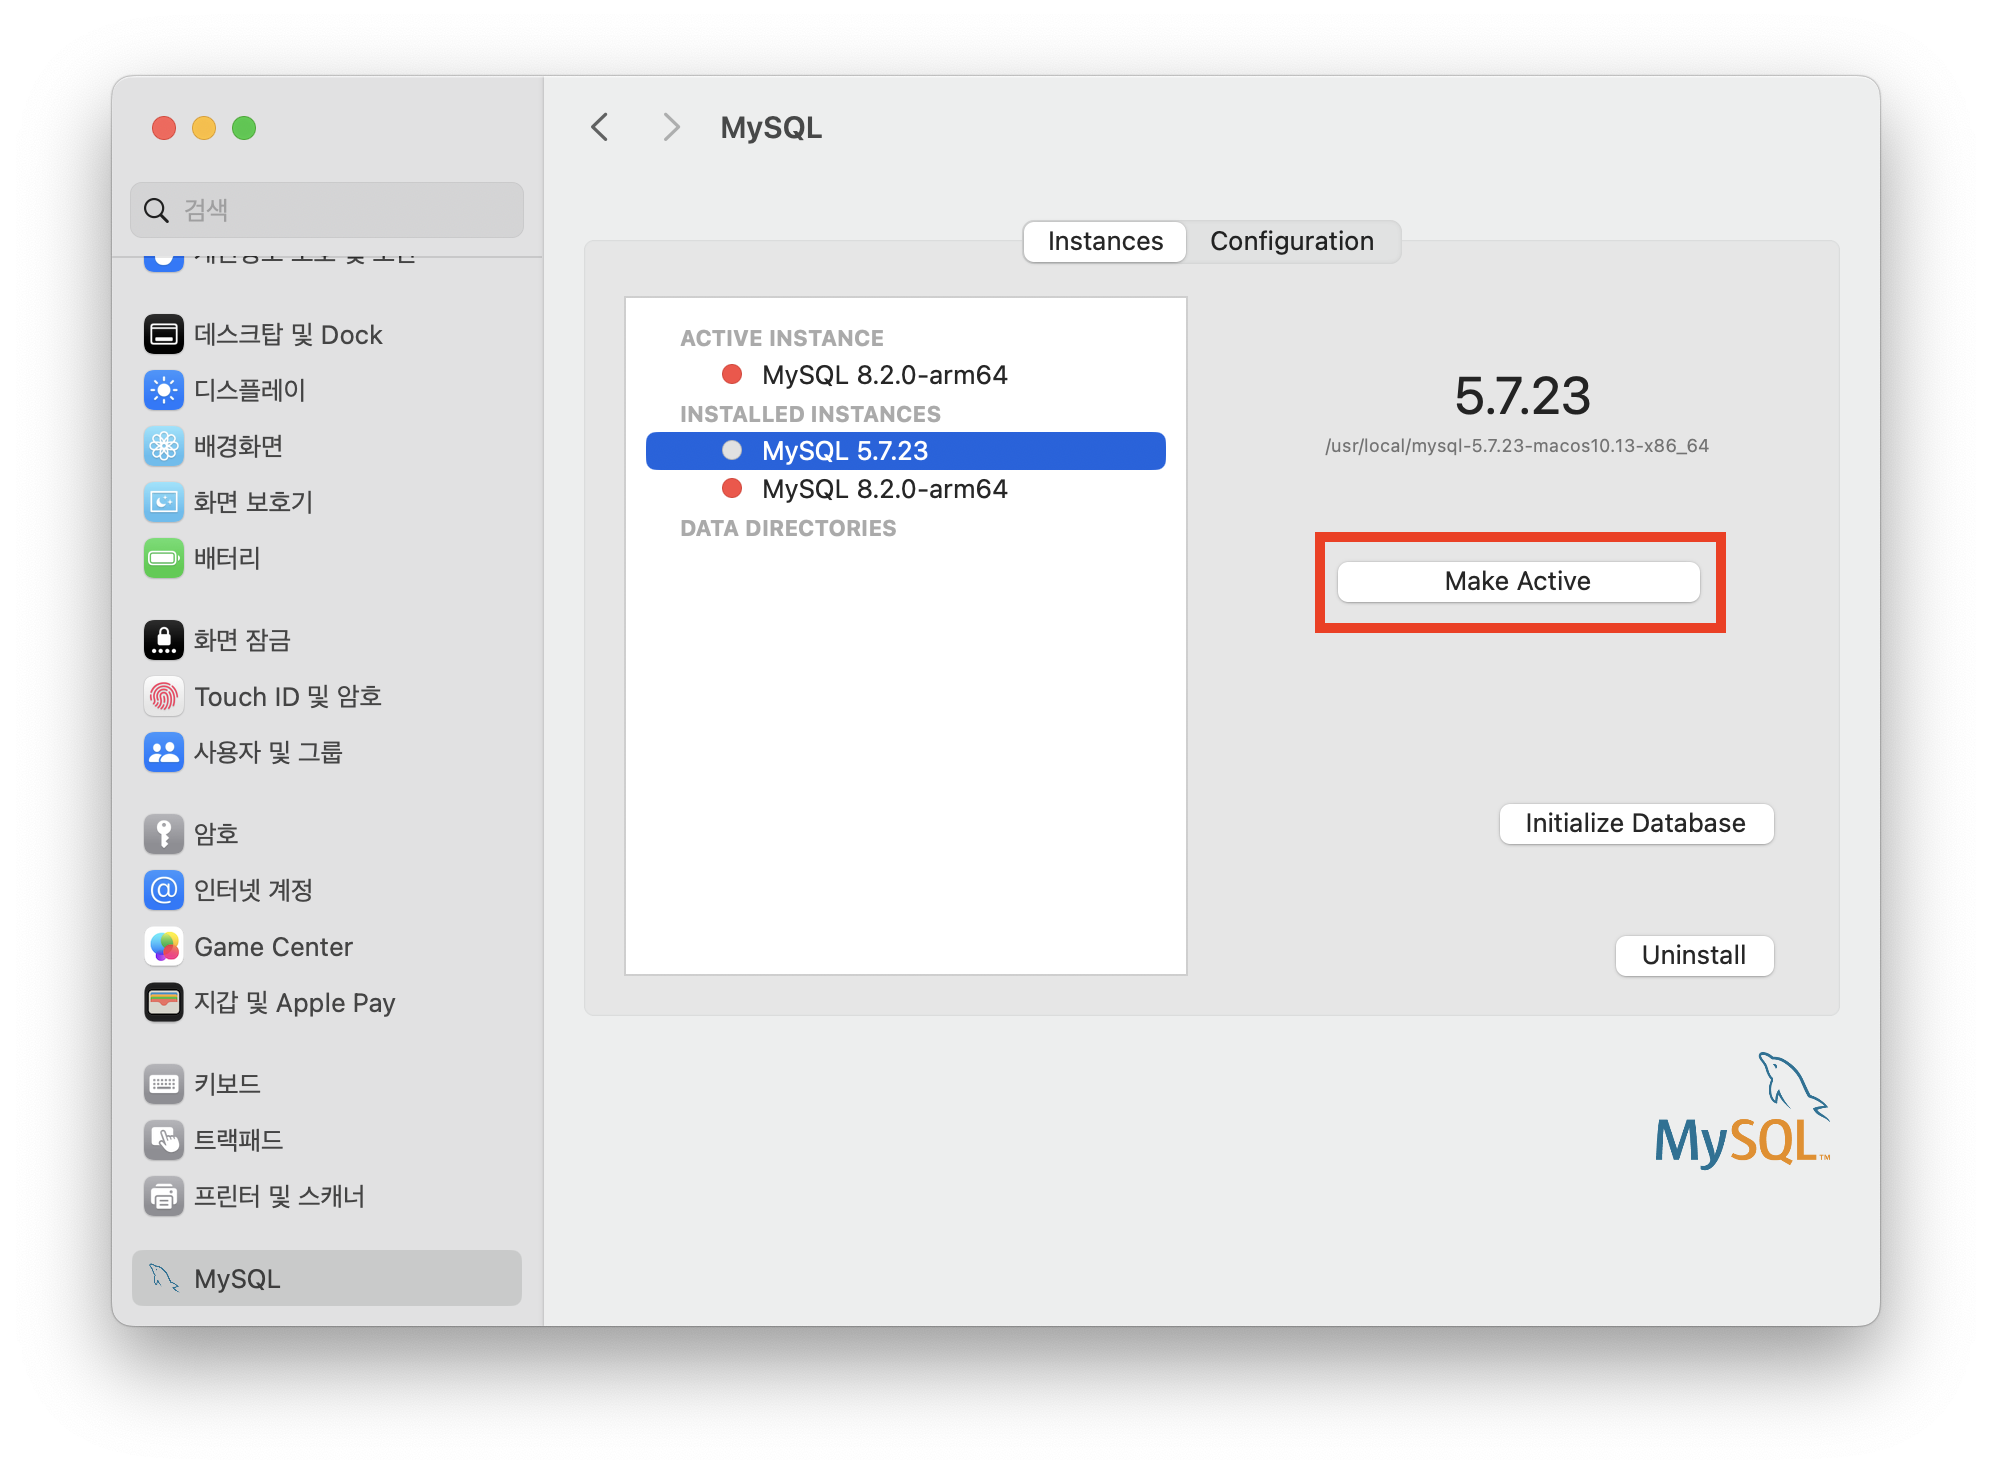This screenshot has width=1992, height=1474.
Task: Click the ACTIVE INSTANCE header
Action: tap(782, 338)
